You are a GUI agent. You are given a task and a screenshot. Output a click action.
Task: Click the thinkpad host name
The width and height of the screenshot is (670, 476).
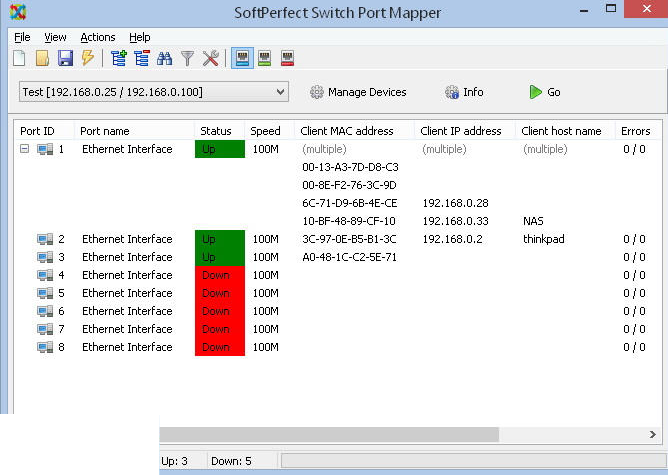(544, 239)
